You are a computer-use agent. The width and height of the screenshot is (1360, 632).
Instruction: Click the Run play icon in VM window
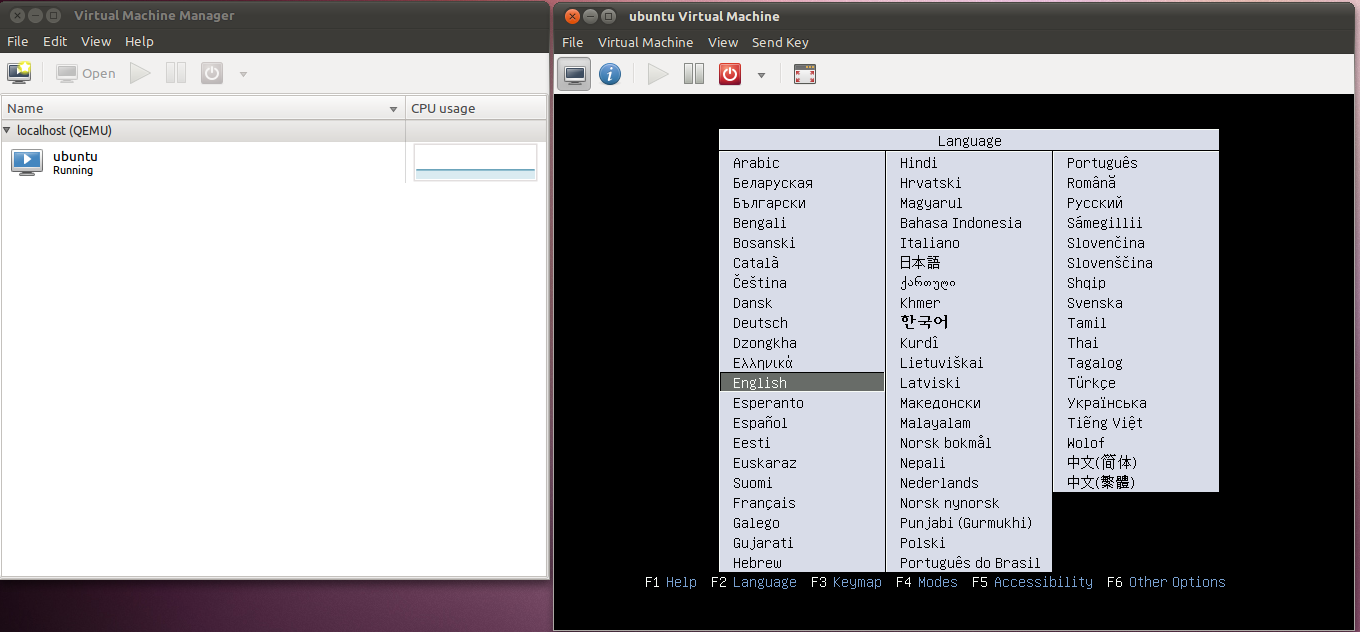tap(658, 74)
